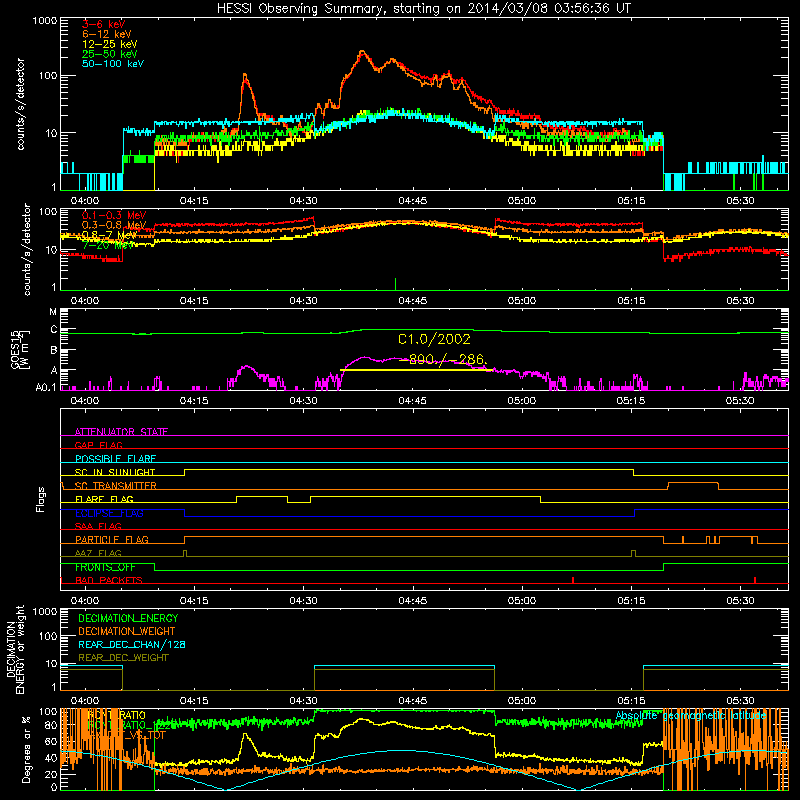Select the green 7-20 MeV legend label
This screenshot has height=800, width=800.
point(108,245)
